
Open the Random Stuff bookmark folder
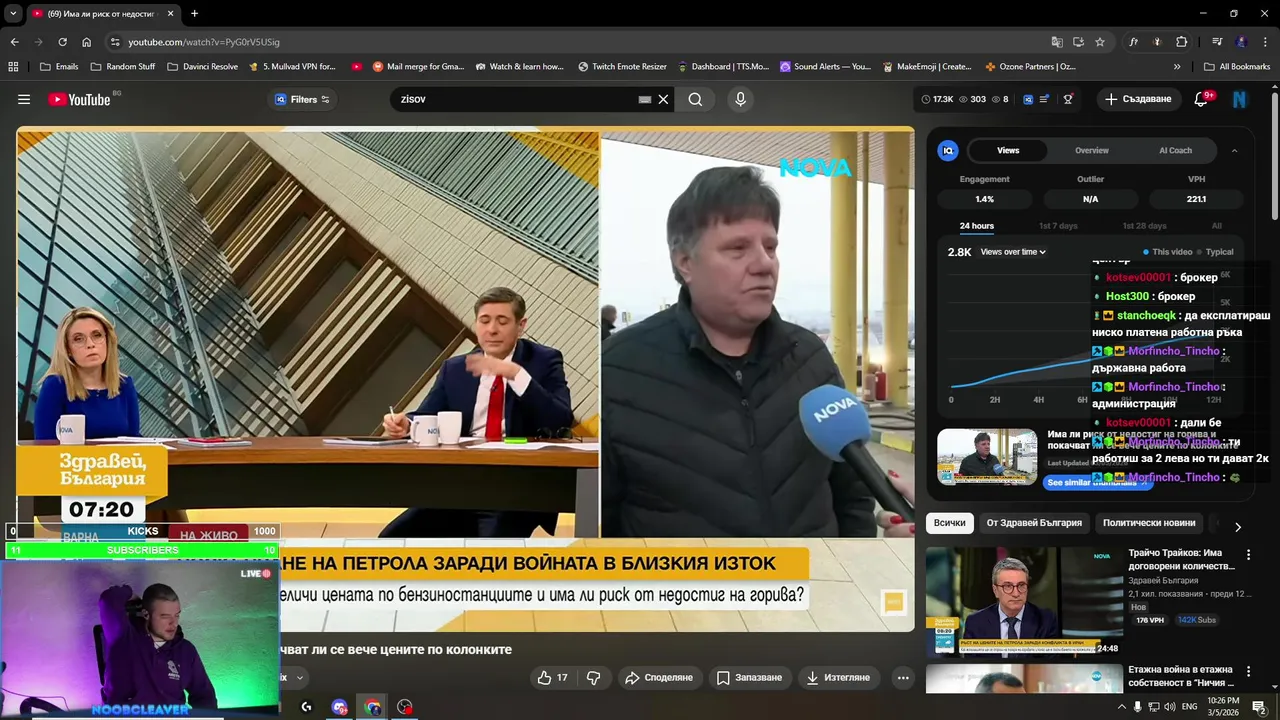point(123,67)
